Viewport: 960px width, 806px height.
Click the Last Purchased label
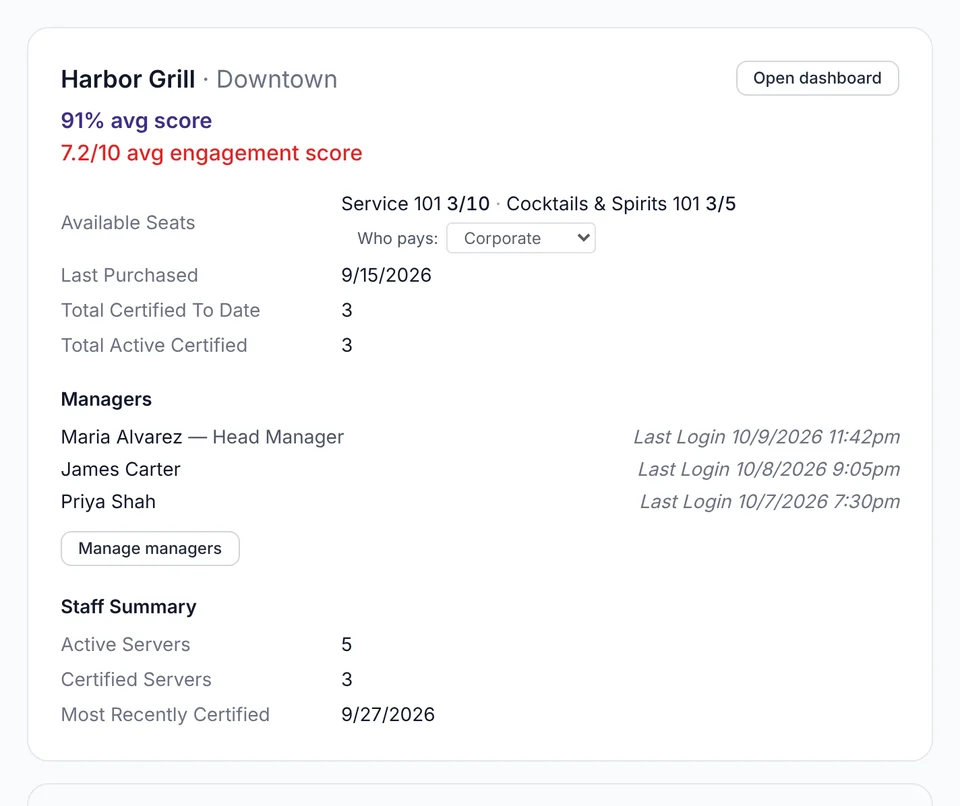pos(129,275)
